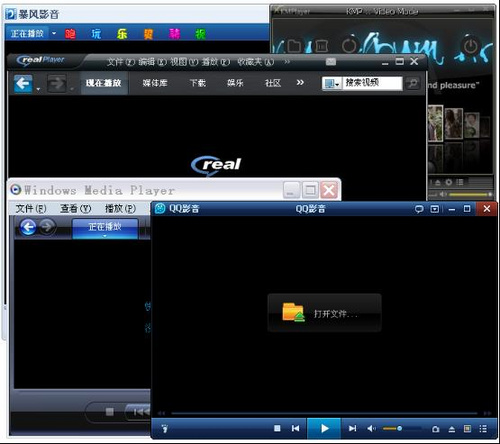Click the QQ影音 logo icon in title bar

(x=160, y=208)
